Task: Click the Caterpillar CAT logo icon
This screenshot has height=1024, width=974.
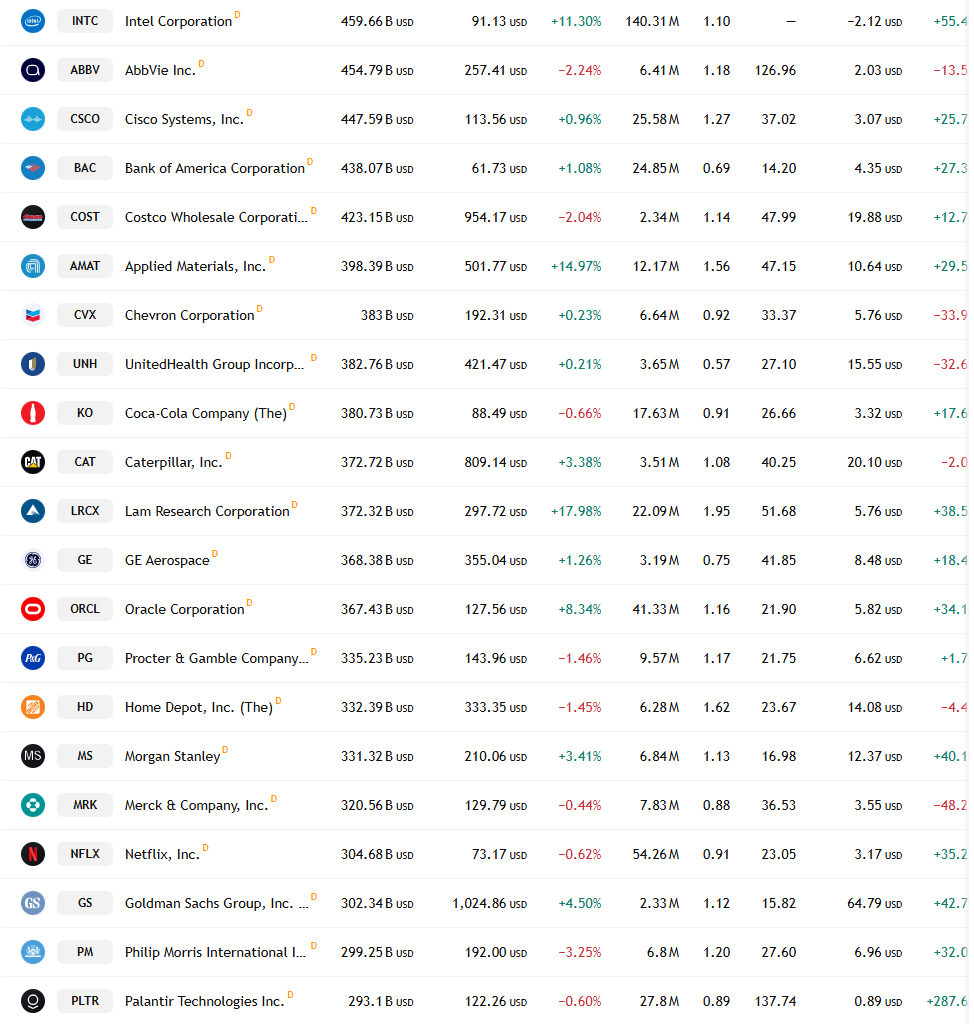Action: click(33, 462)
